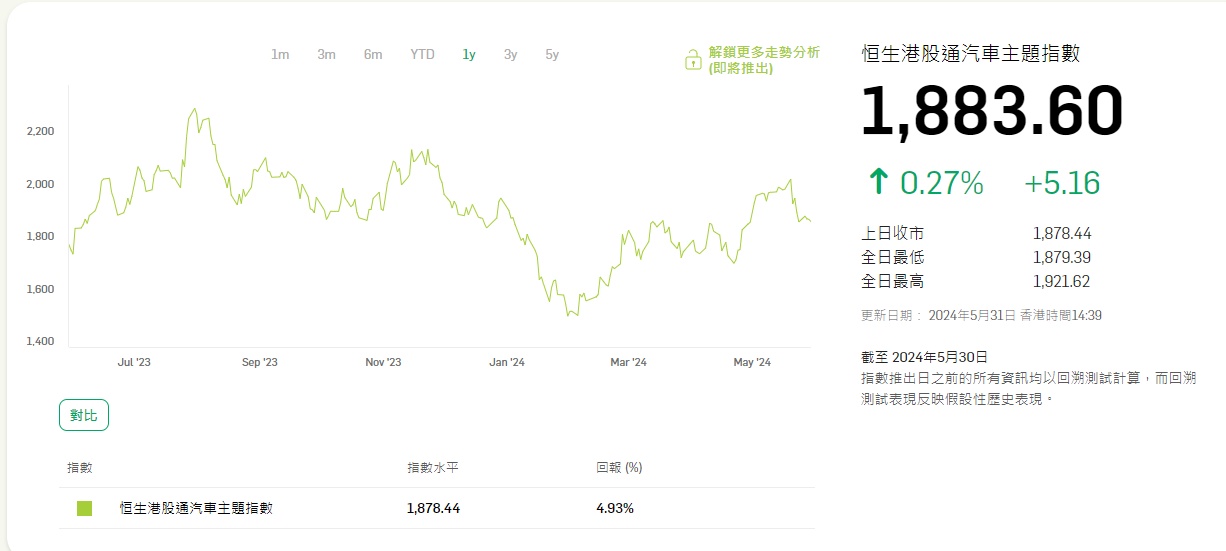Click the 恒生港股通汽車主題指數 table row name
The image size is (1226, 551).
click(196, 508)
